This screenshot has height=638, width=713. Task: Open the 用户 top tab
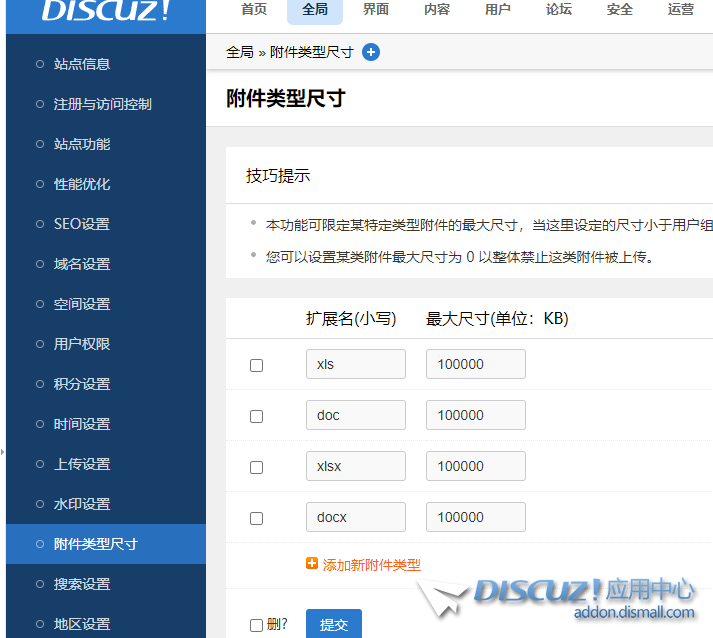[497, 10]
